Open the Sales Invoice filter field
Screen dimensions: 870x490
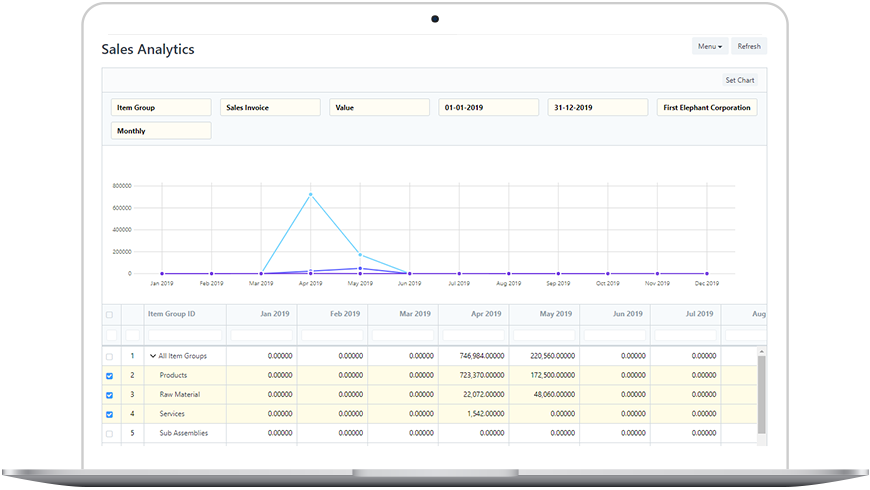click(x=270, y=107)
